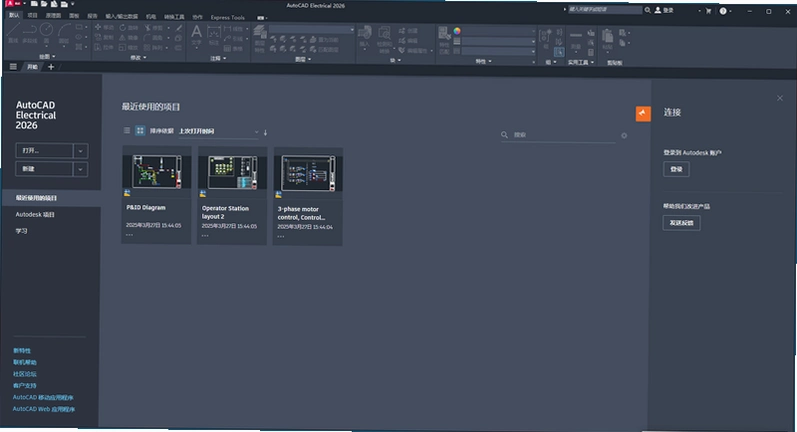The image size is (797, 432).
Task: Open the 面板 ribbon tab
Action: coord(74,16)
